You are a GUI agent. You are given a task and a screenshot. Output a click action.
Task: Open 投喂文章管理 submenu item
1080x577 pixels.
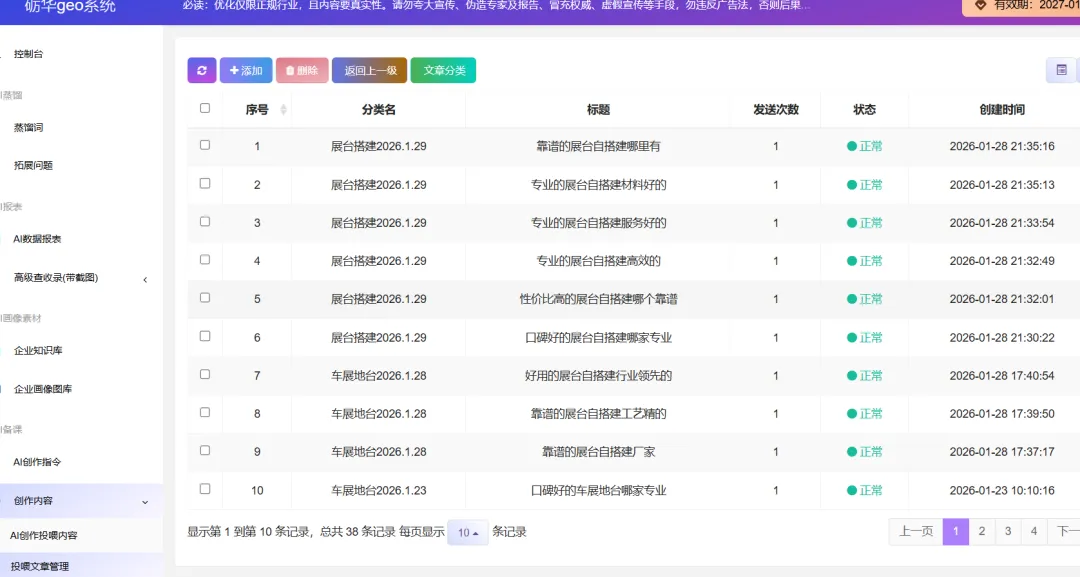coord(39,567)
